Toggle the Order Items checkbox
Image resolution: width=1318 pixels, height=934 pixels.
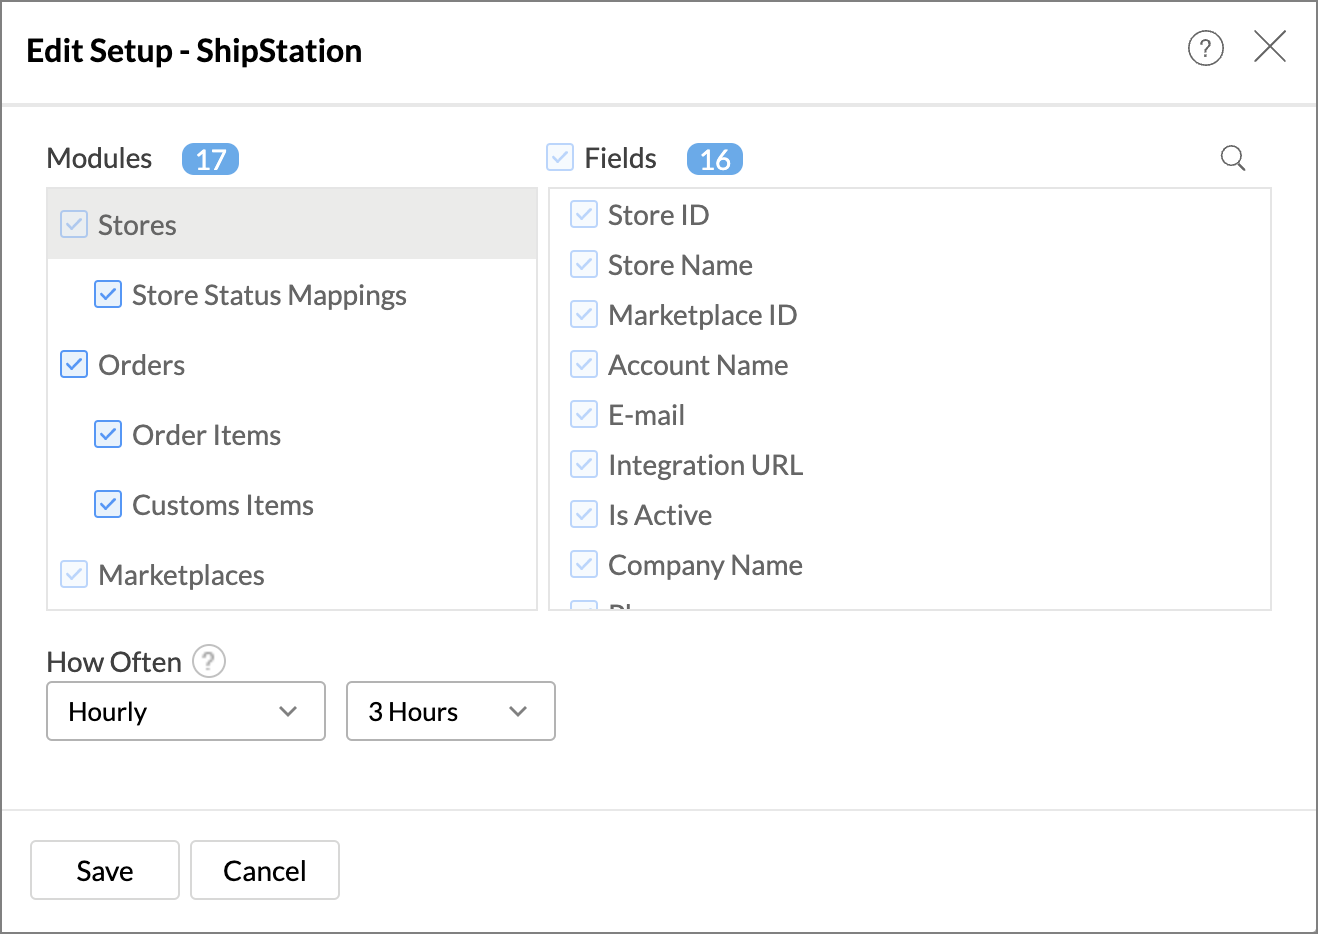108,434
